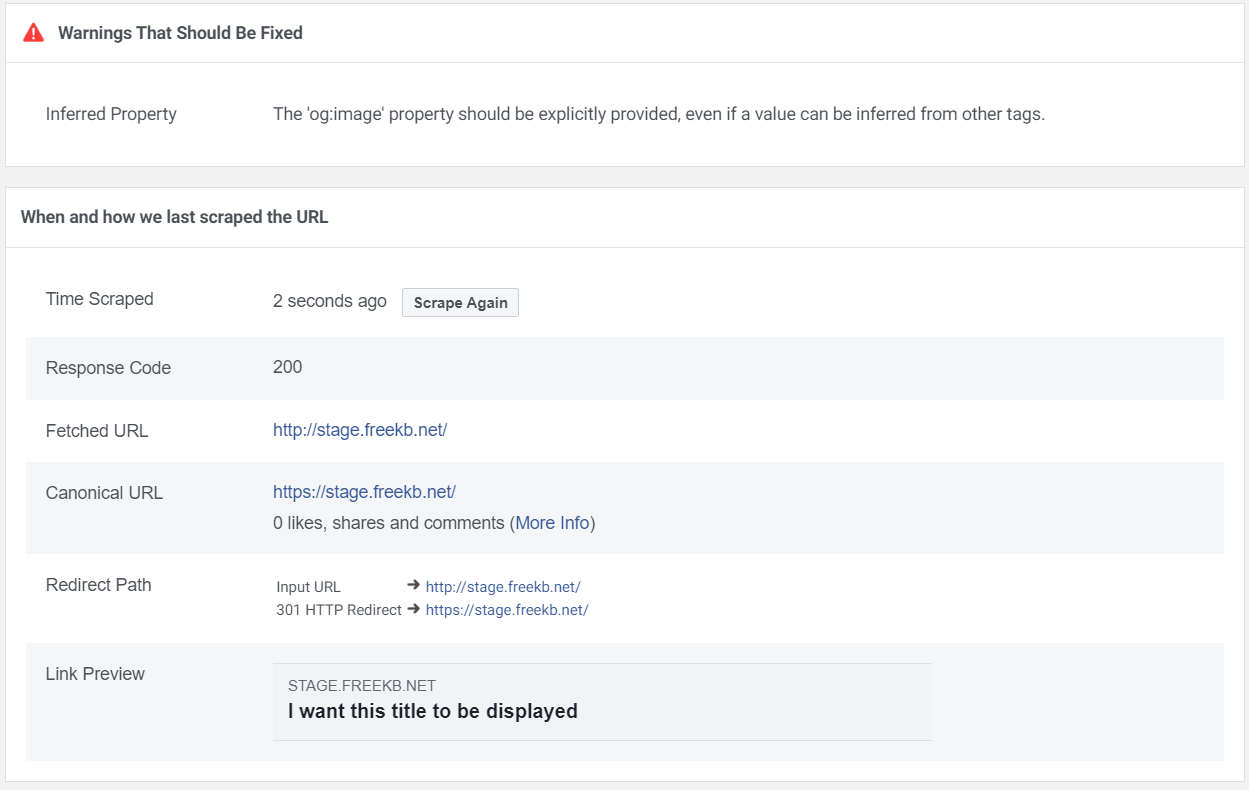The width and height of the screenshot is (1249, 790).
Task: Click the Link Preview label
Action: click(x=96, y=674)
